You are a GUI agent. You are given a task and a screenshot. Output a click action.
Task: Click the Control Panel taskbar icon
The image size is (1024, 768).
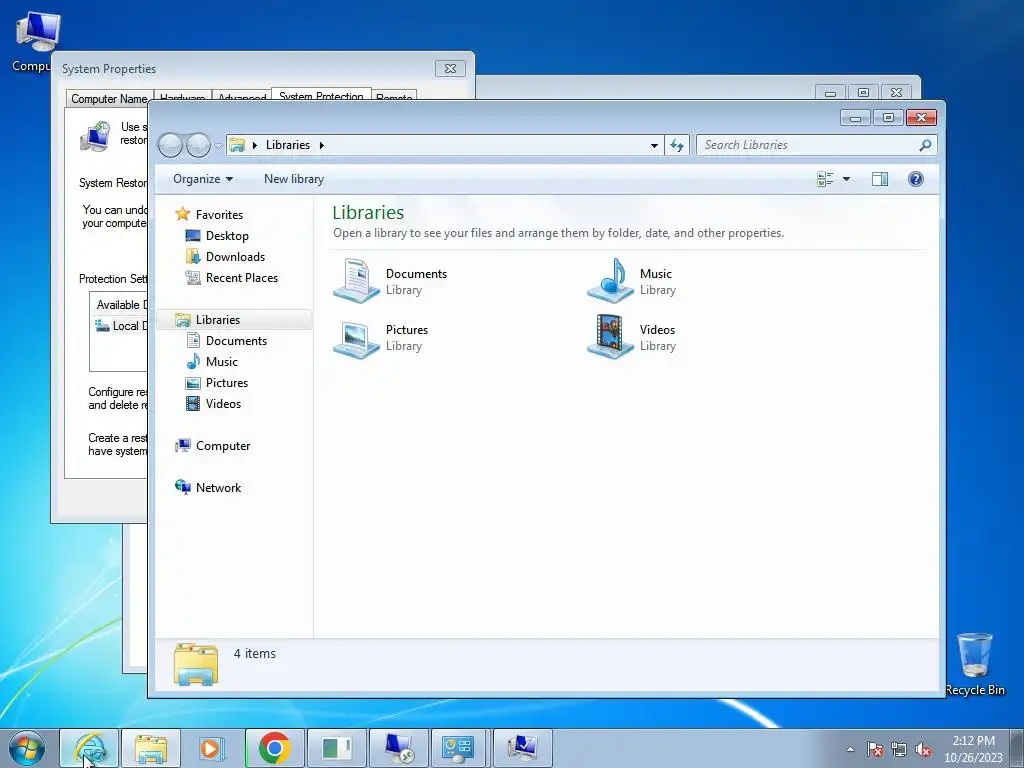point(460,748)
